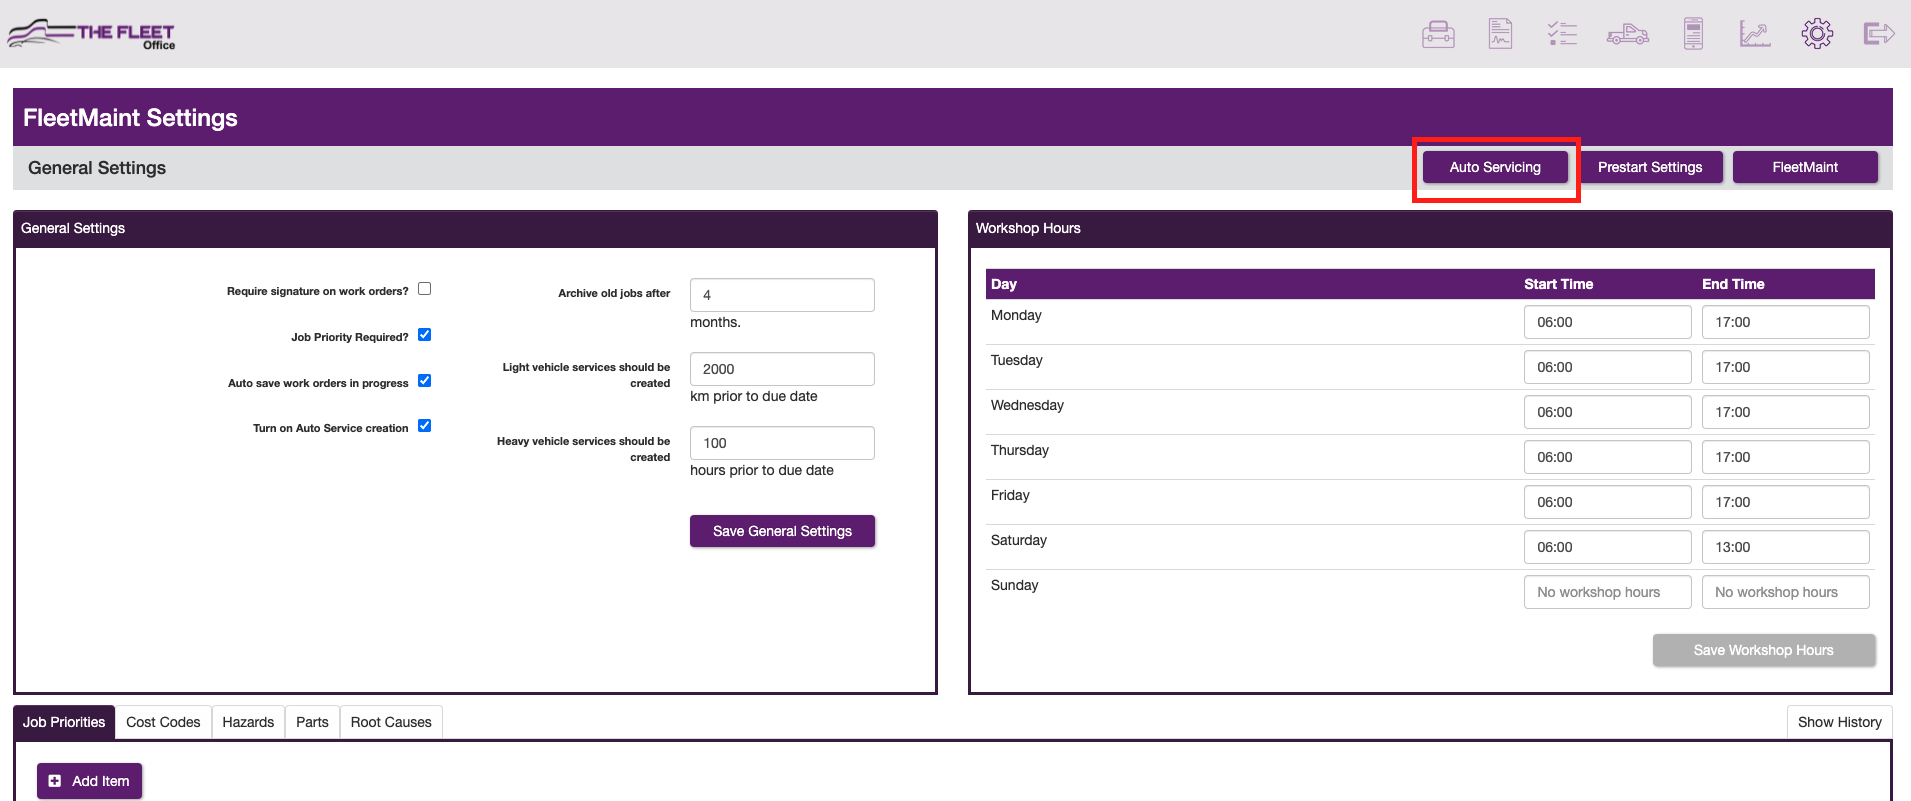The image size is (1911, 801).
Task: Click Saturday start time field
Action: (x=1607, y=547)
